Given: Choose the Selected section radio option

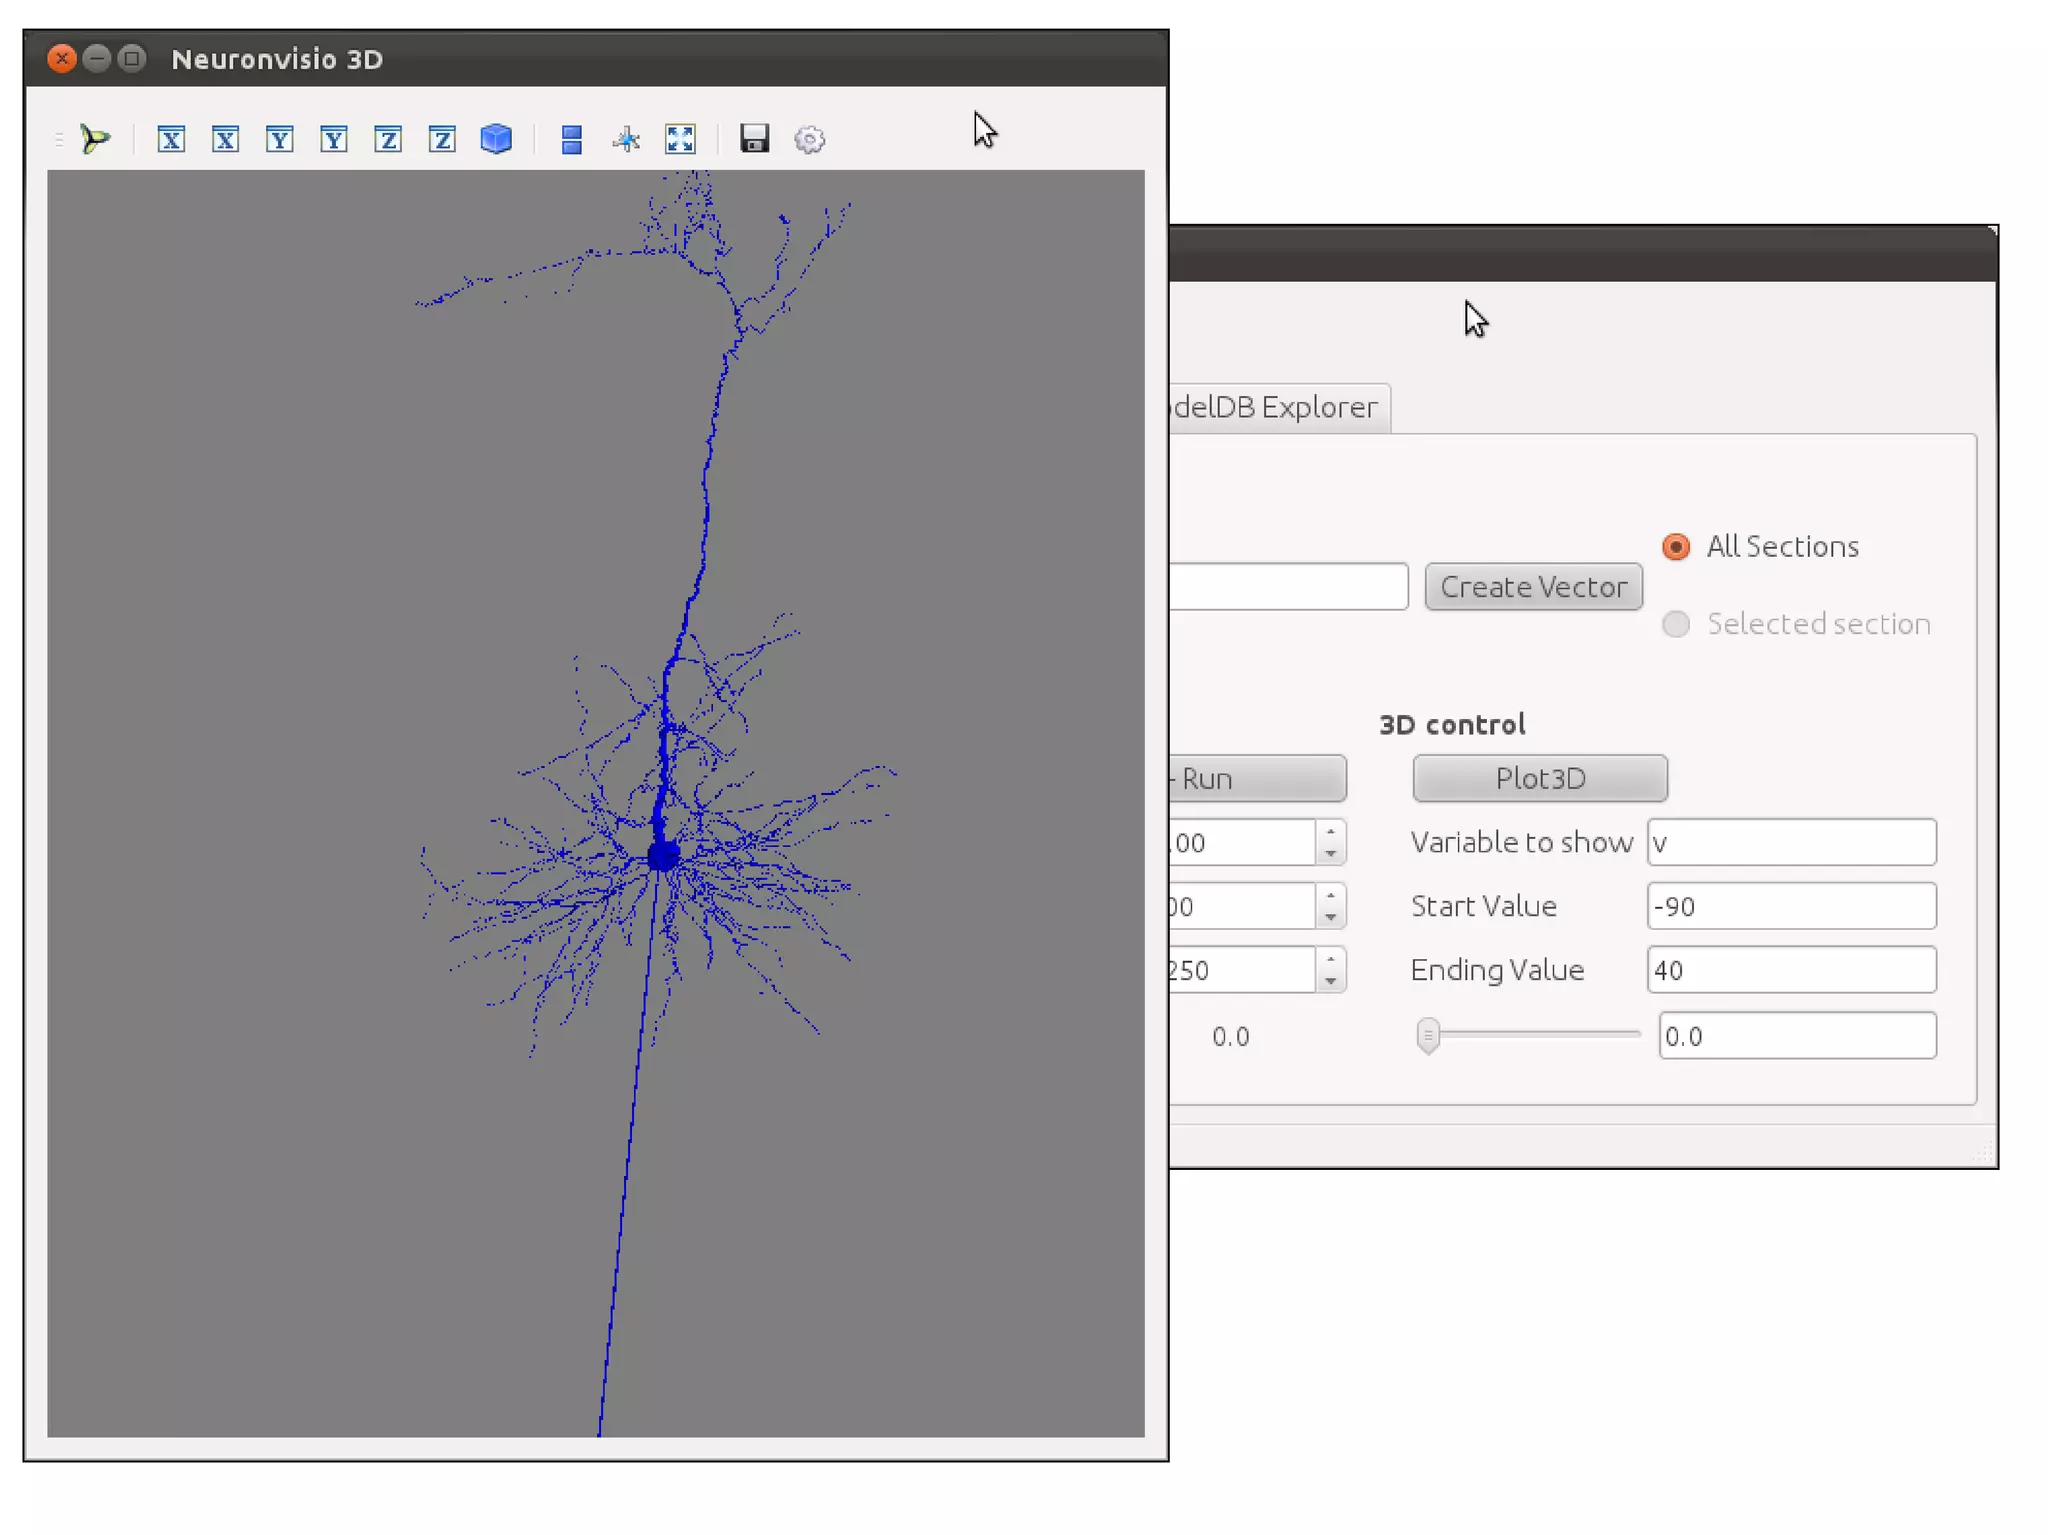Looking at the screenshot, I should point(1676,624).
